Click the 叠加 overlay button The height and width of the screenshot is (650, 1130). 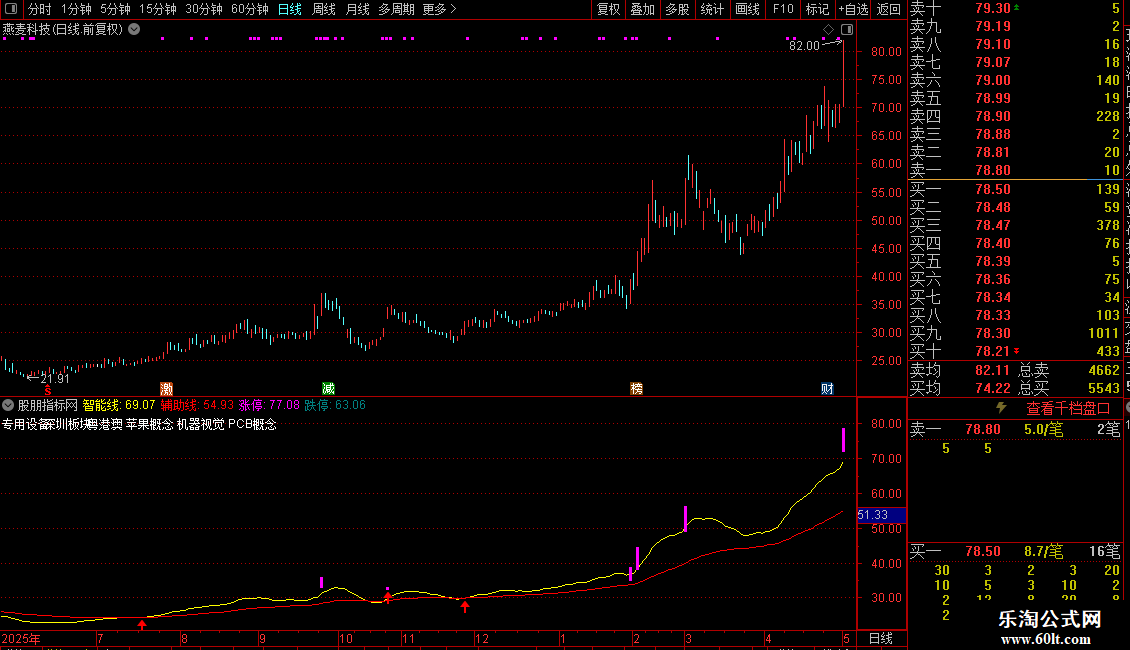point(642,9)
